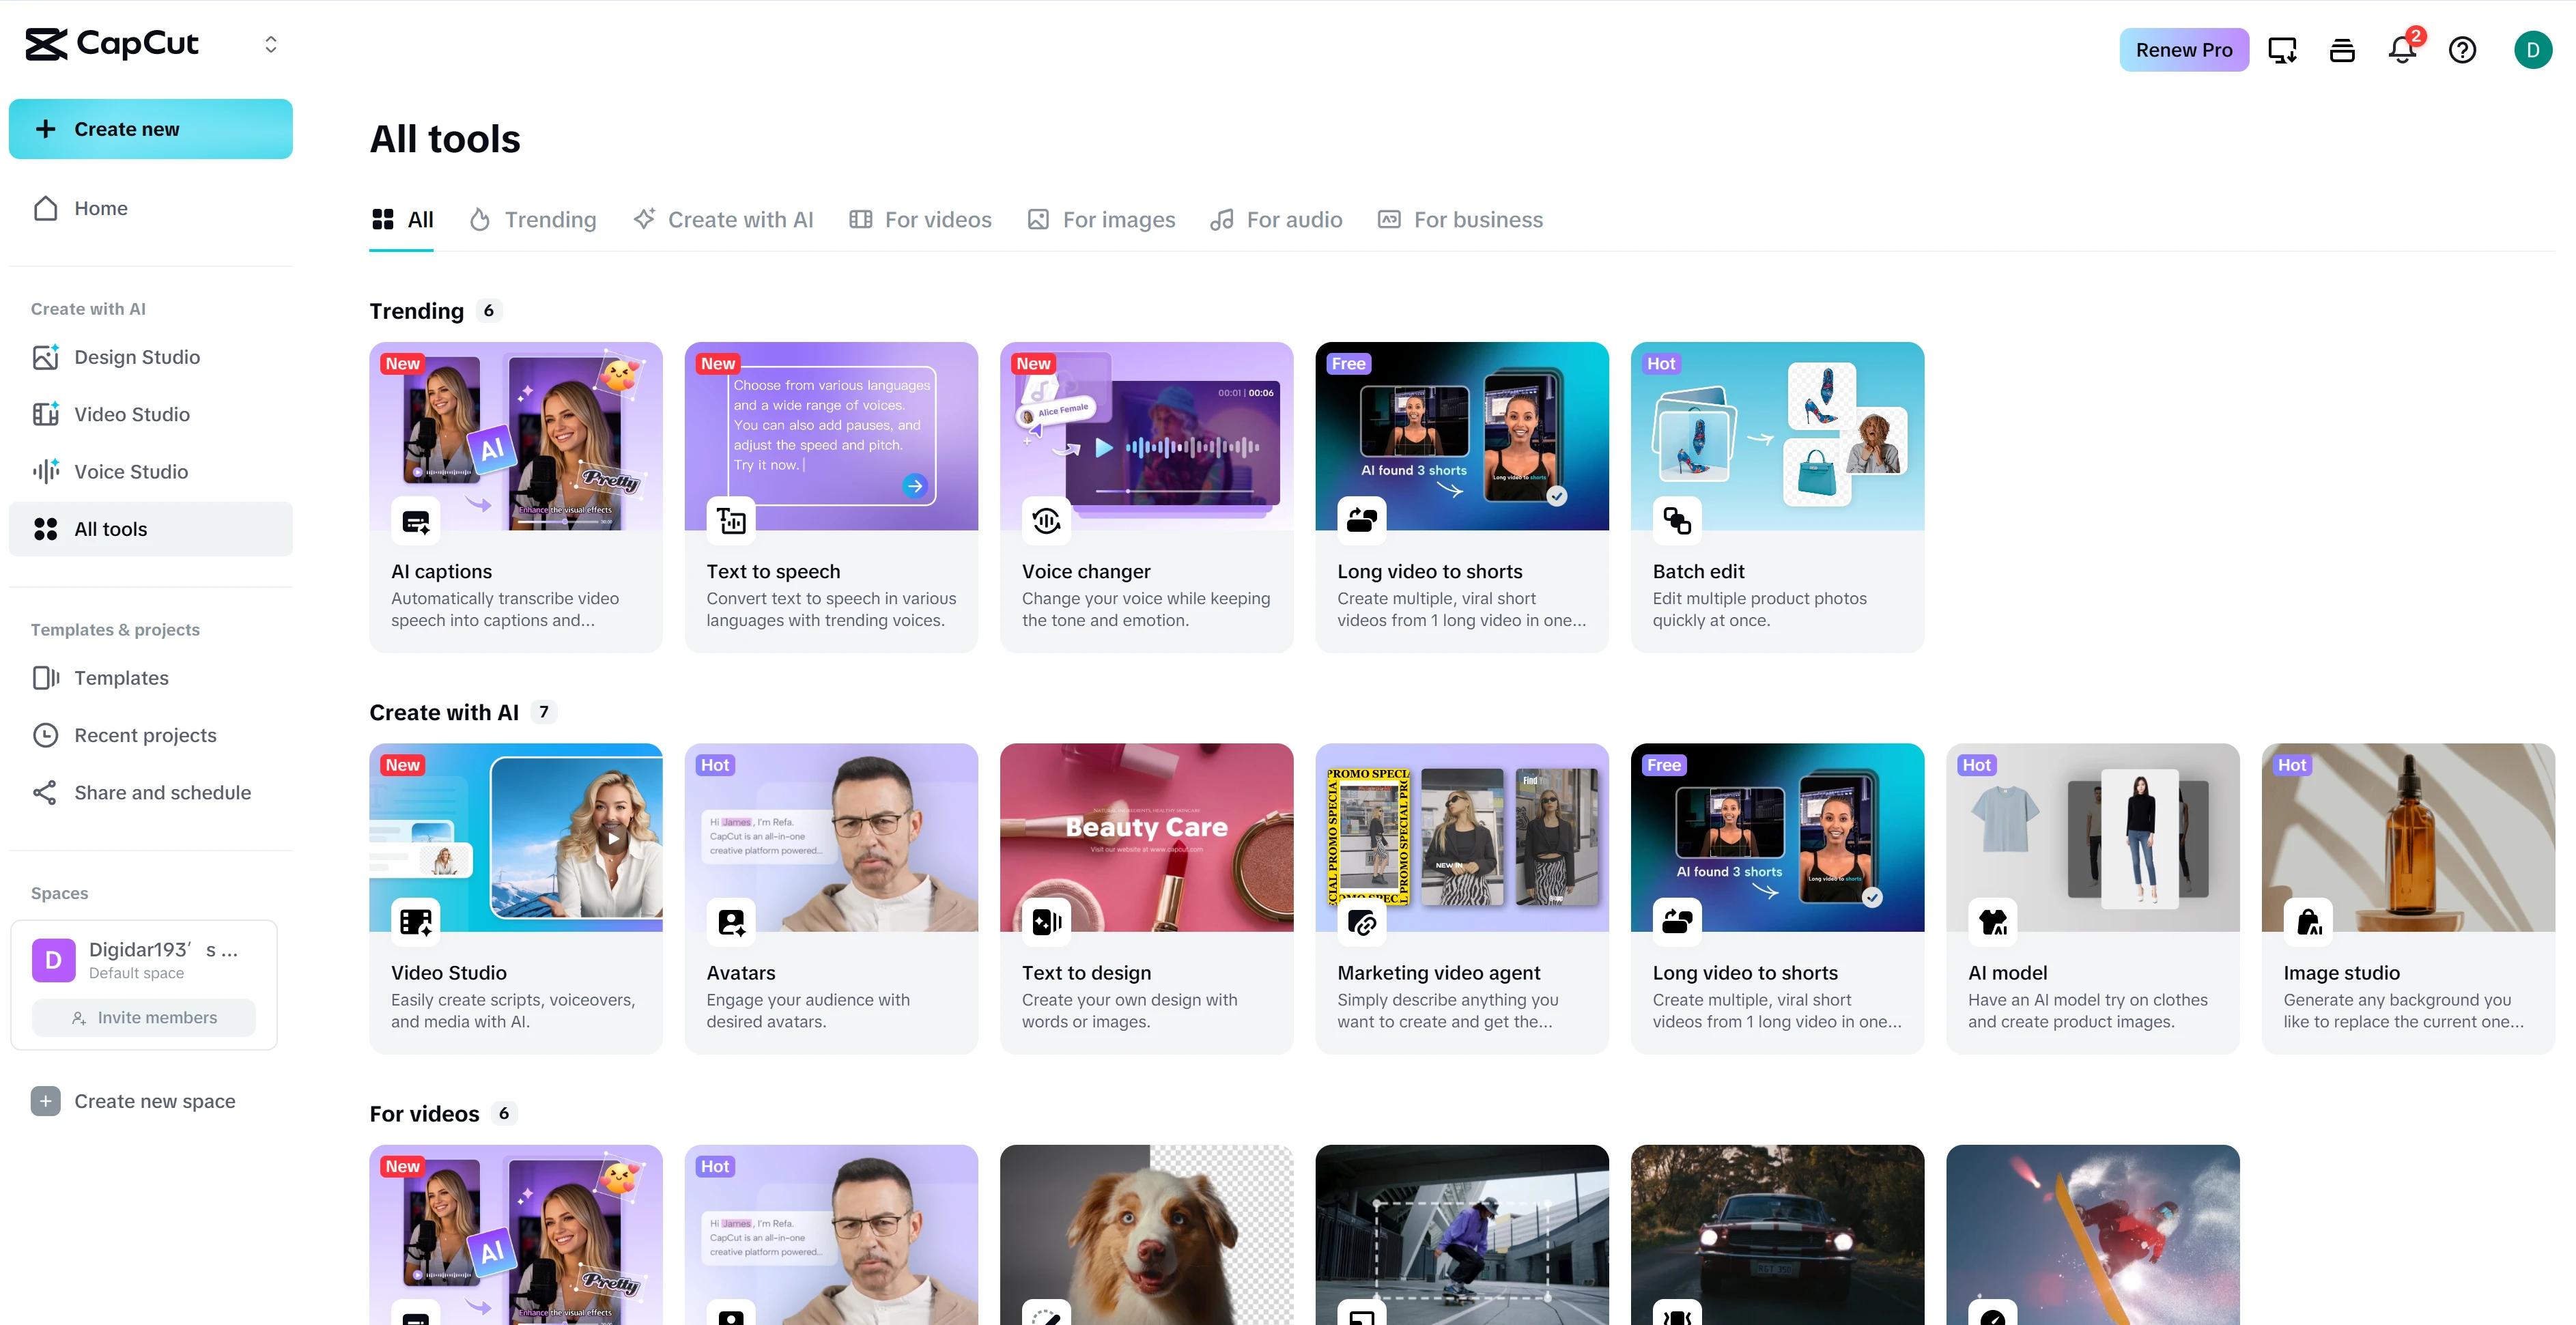2576x1325 pixels.
Task: Open the stacked layers icon in header
Action: (x=2342, y=50)
